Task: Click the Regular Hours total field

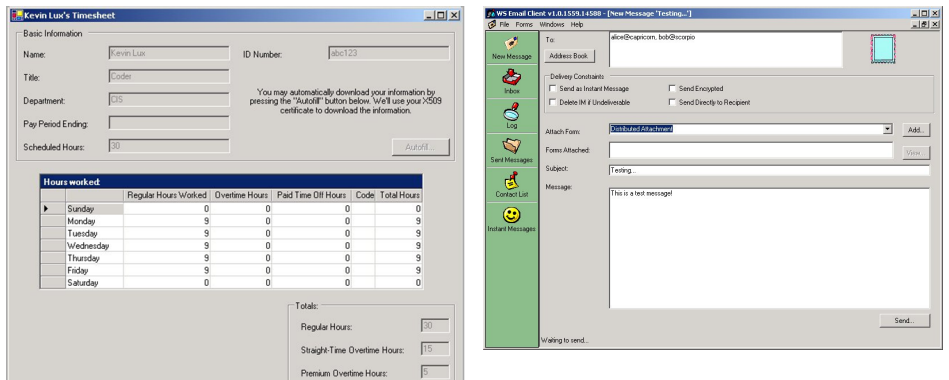Action: [435, 326]
